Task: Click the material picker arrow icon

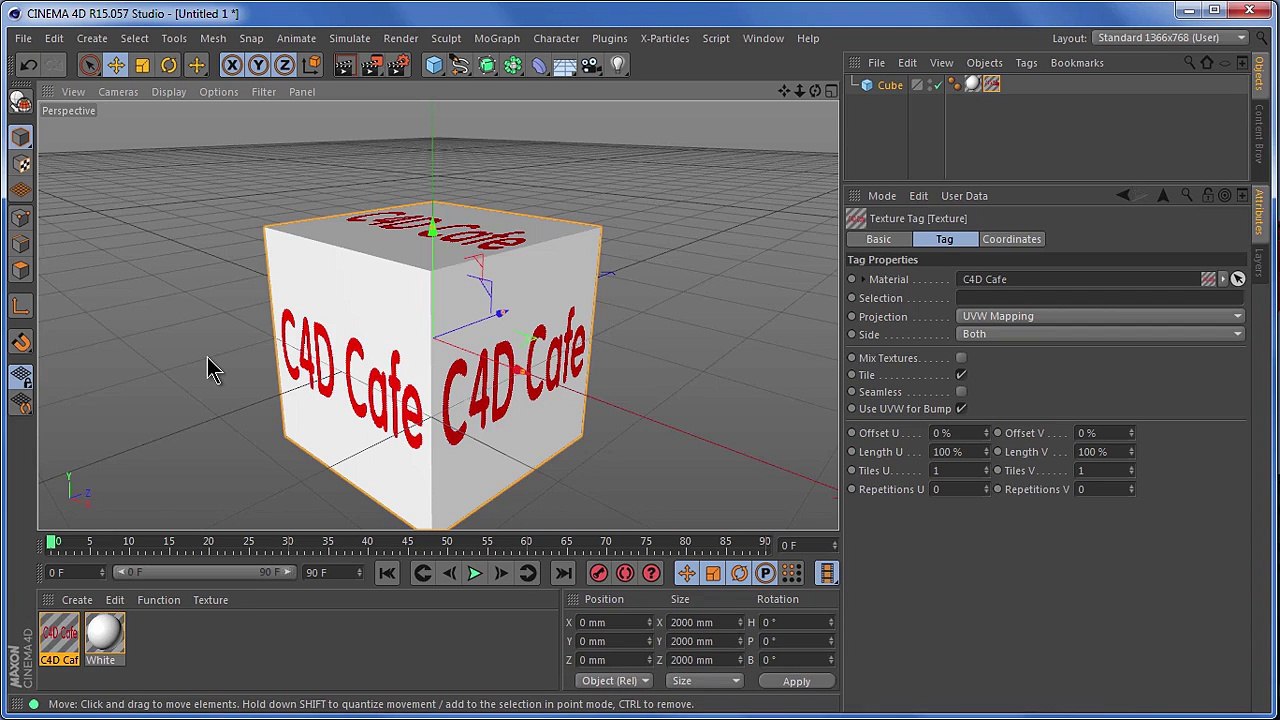Action: (x=1238, y=279)
